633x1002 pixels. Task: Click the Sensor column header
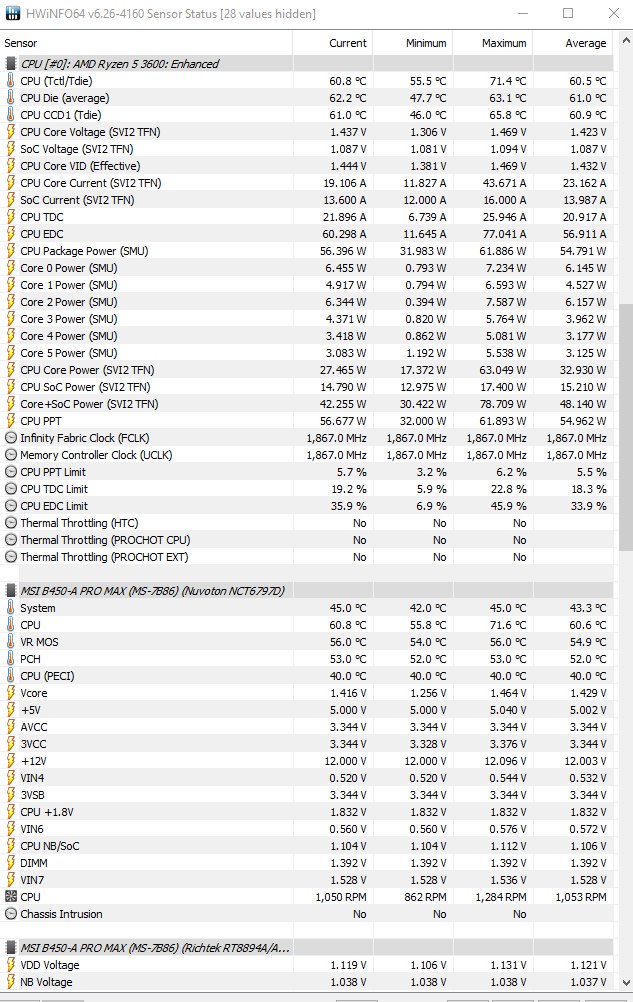(x=23, y=43)
